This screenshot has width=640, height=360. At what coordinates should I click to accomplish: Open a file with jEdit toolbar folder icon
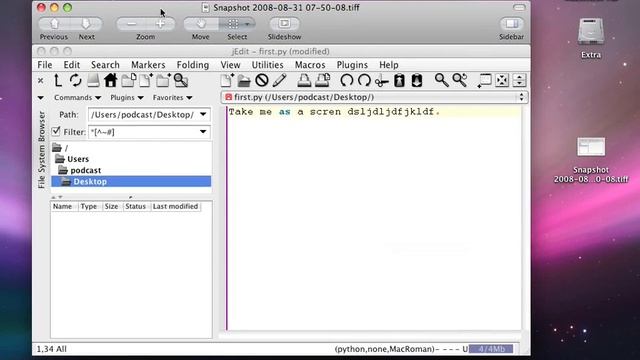(244, 80)
